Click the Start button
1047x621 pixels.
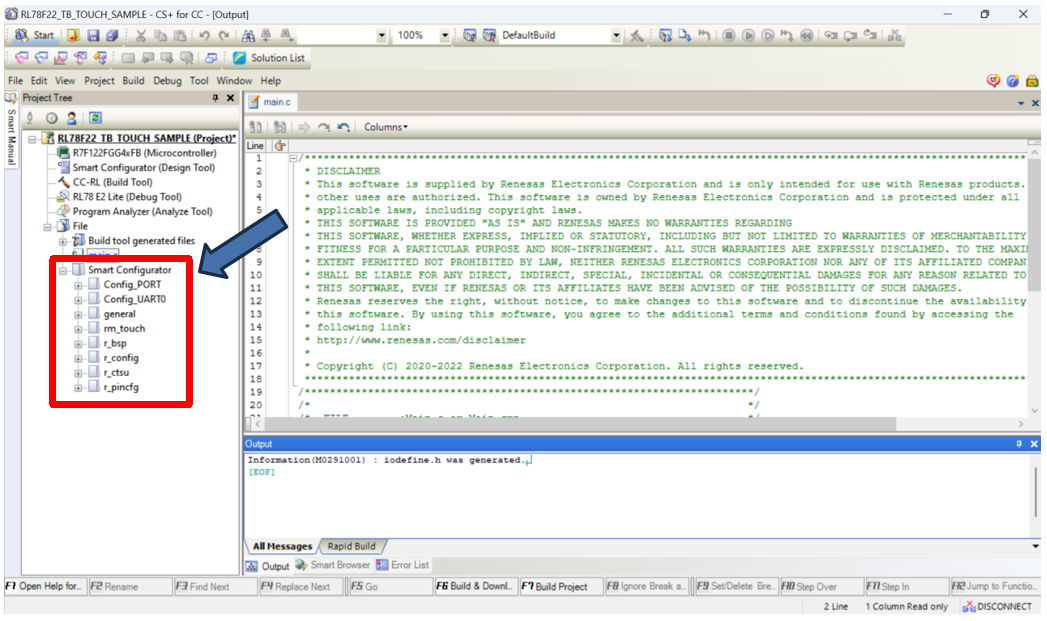pos(35,35)
